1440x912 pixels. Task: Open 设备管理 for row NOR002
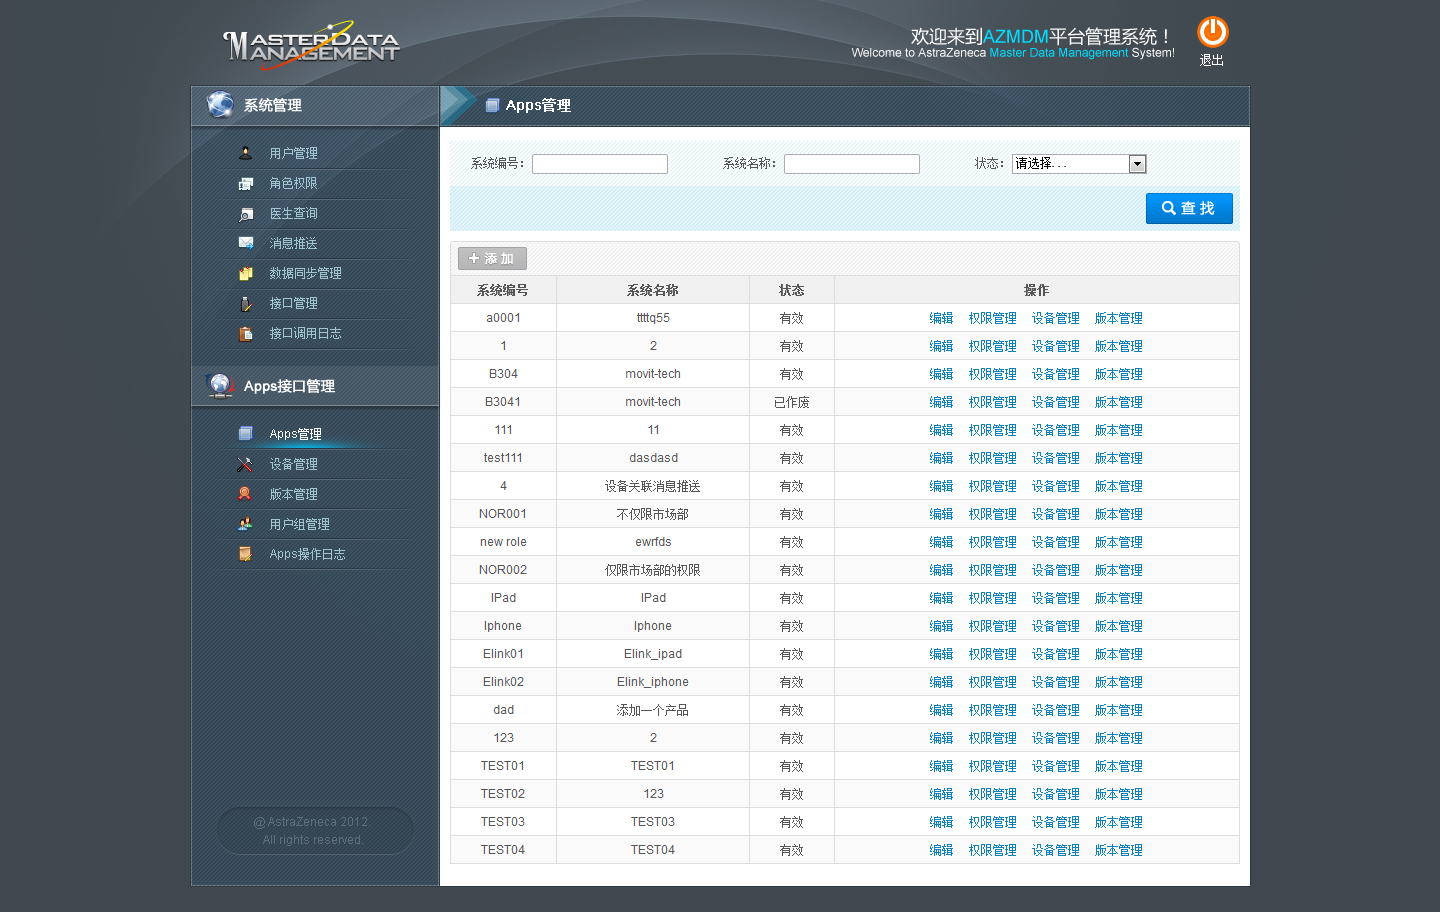tap(1055, 570)
